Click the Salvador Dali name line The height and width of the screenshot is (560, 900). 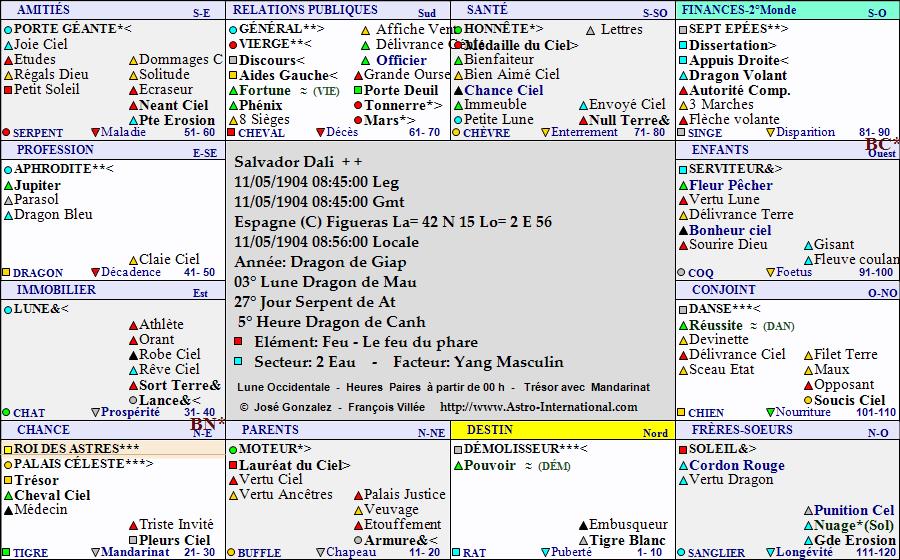(x=298, y=162)
